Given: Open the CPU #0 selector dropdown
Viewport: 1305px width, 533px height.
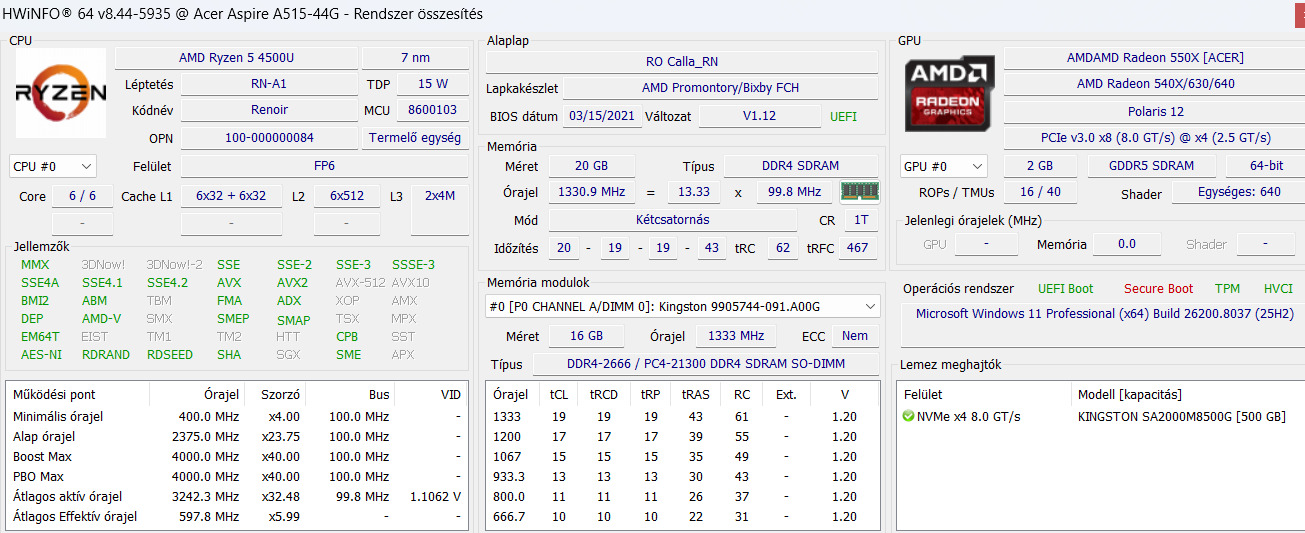Looking at the screenshot, I should point(53,166).
